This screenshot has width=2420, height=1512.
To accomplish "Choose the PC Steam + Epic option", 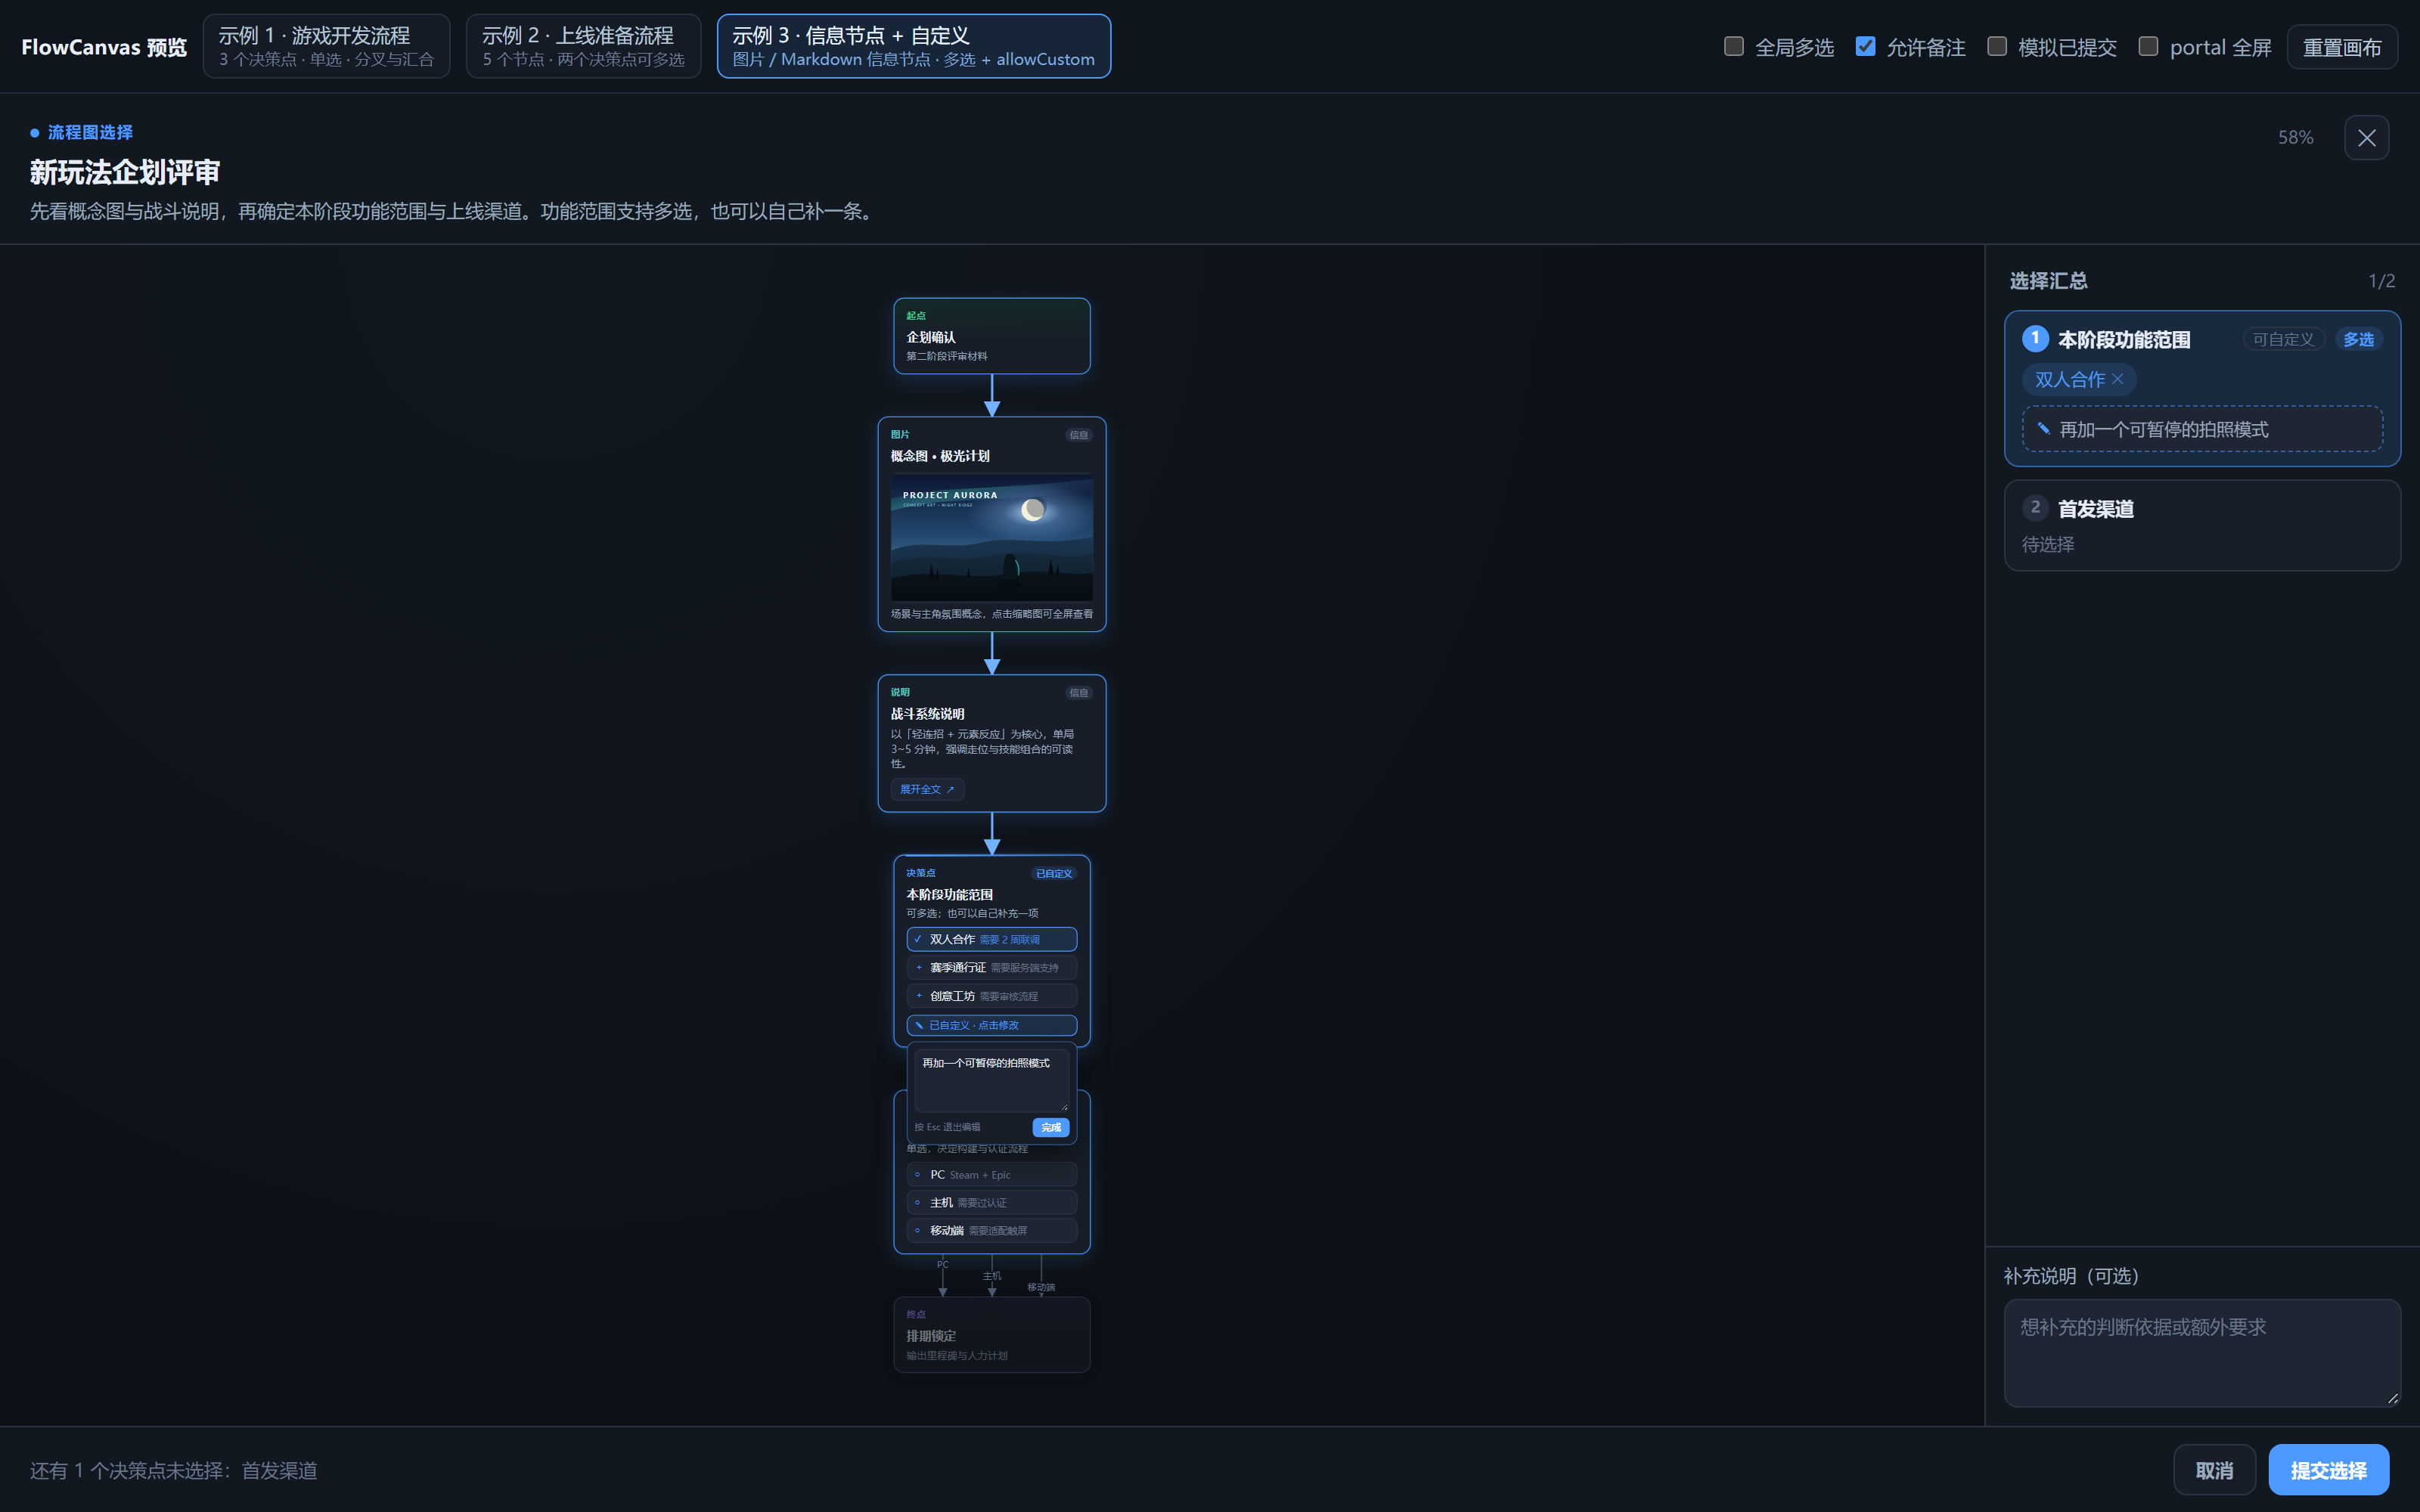I will click(x=991, y=1175).
